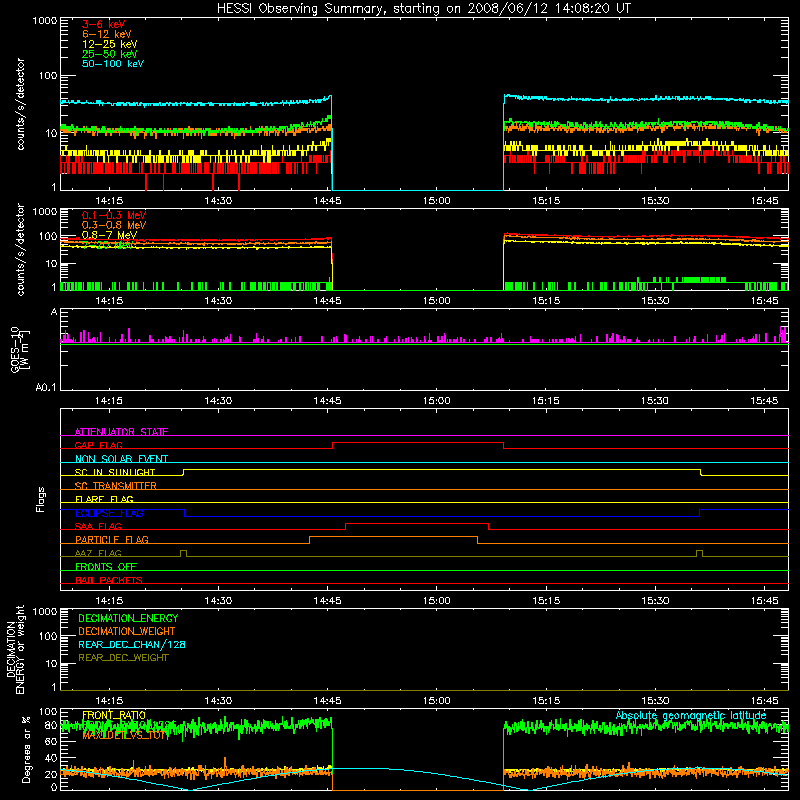Click the HESSI Observing Summary title text
Image resolution: width=800 pixels, height=800 pixels.
423,9
